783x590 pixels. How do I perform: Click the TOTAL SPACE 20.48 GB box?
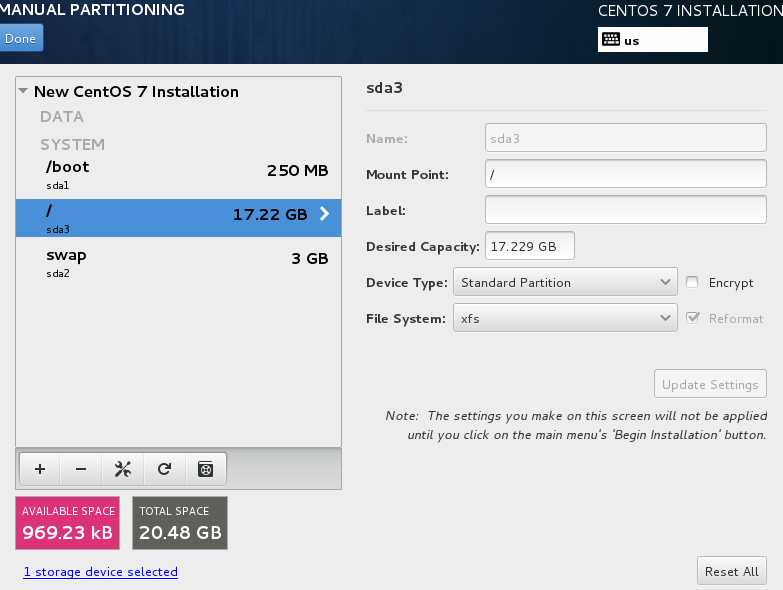tap(180, 523)
